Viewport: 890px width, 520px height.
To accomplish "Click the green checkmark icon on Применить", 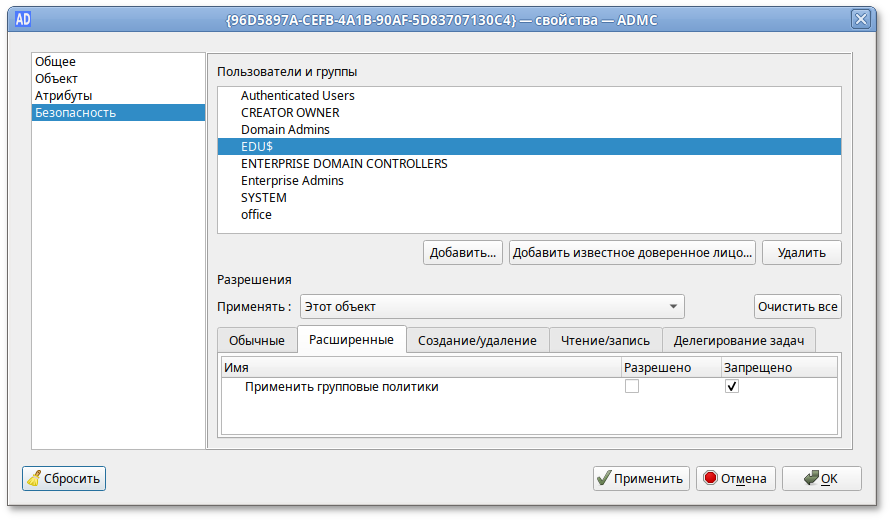I will 604,478.
